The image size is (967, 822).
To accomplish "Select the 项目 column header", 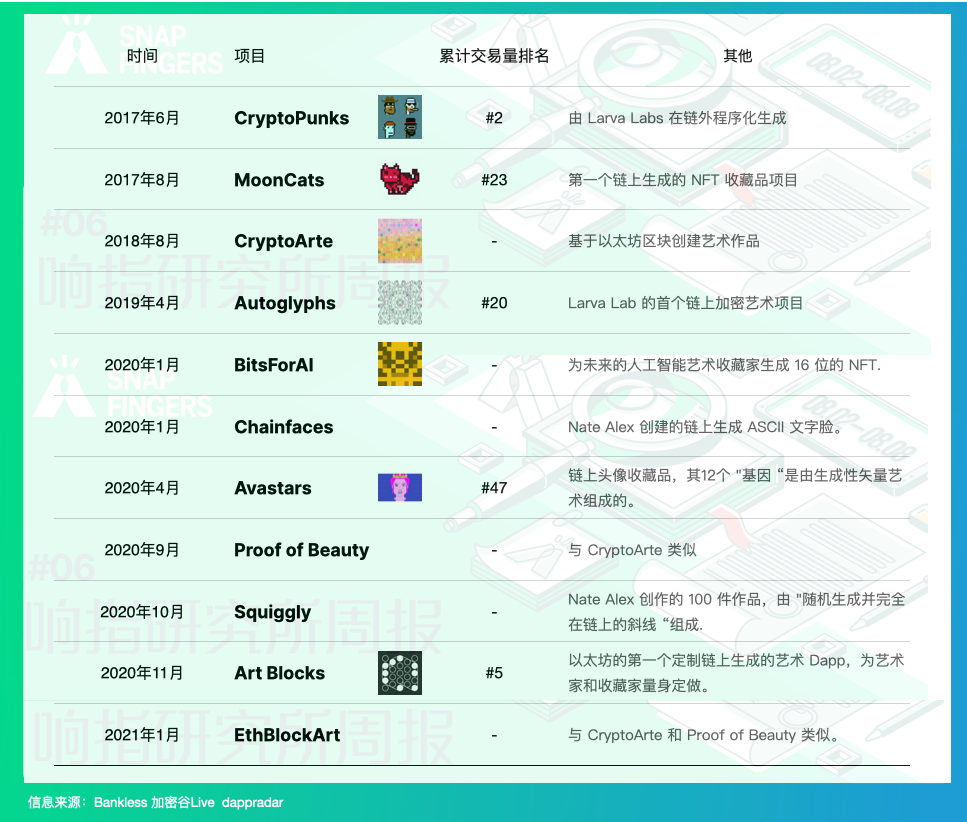I will [250, 56].
